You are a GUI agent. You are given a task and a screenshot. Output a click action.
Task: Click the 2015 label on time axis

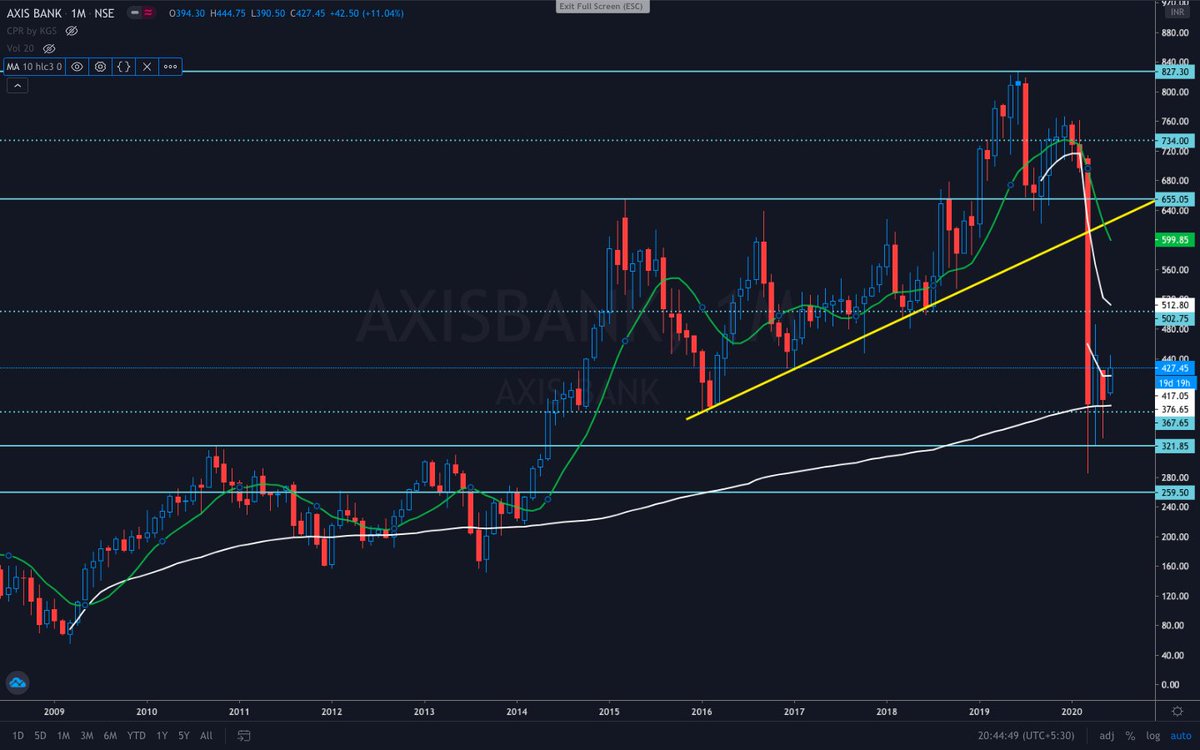(608, 713)
